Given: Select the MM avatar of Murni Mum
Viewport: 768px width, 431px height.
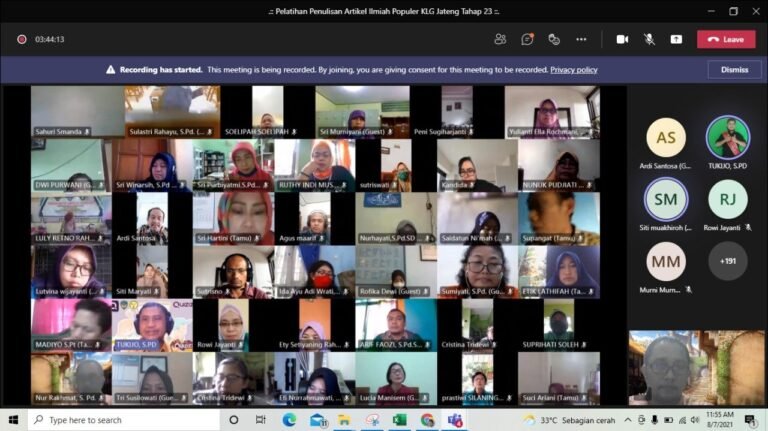Looking at the screenshot, I should (x=666, y=262).
